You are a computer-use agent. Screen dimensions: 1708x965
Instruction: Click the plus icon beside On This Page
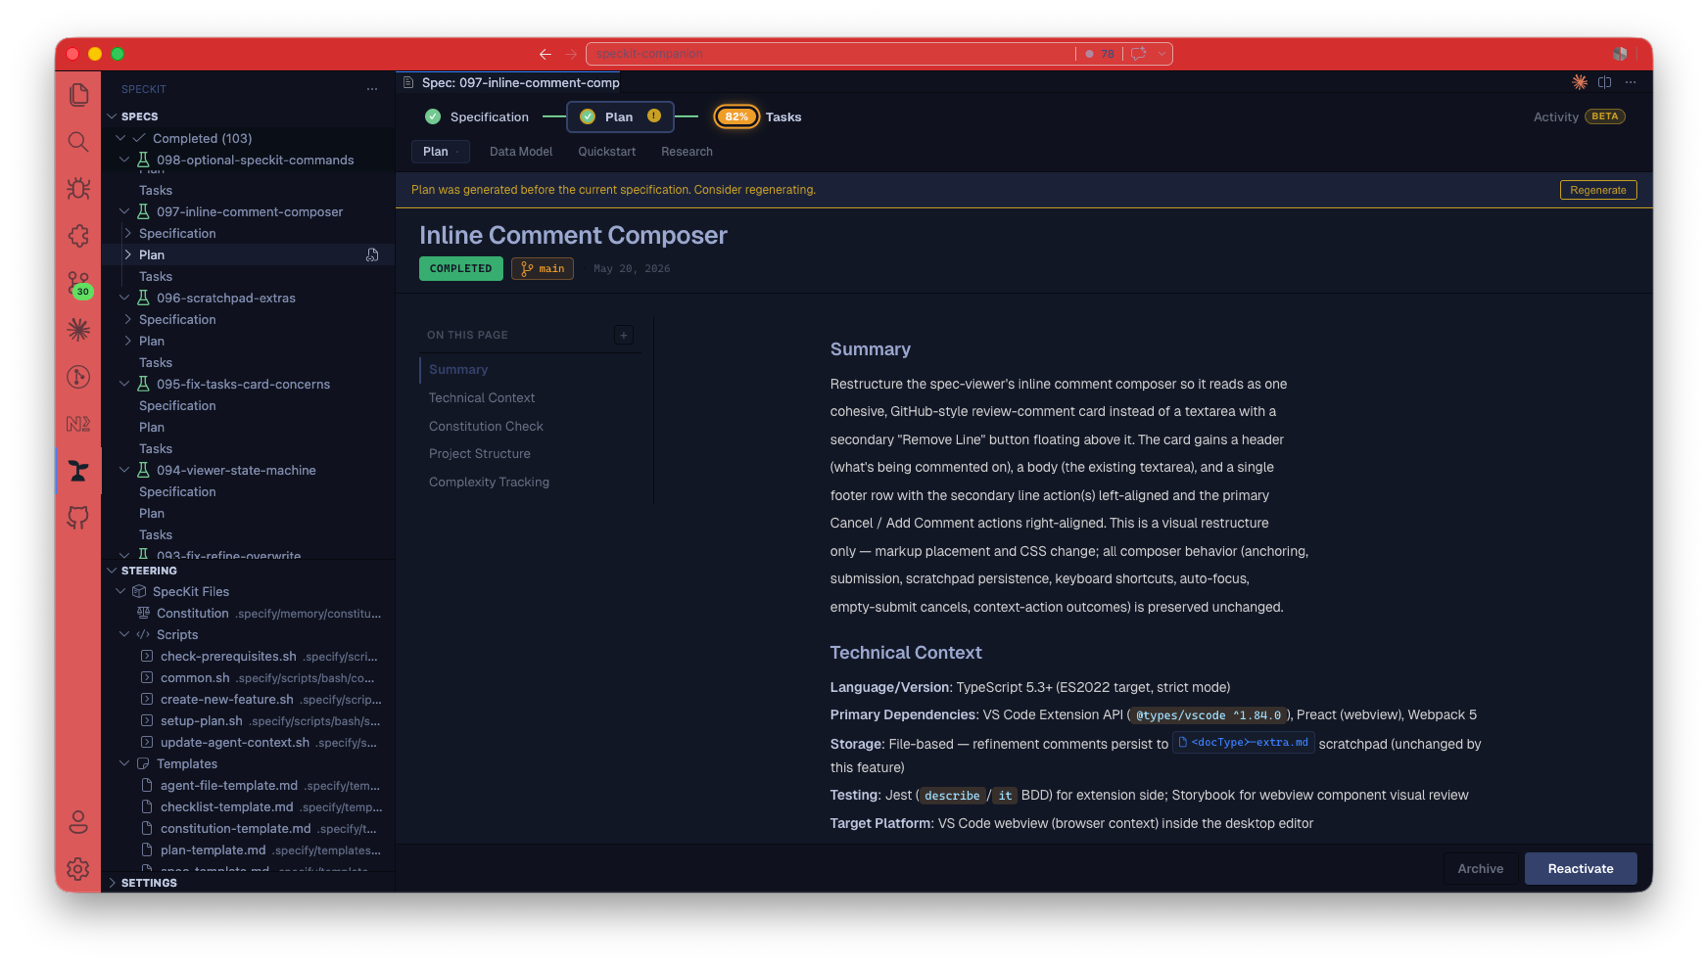pyautogui.click(x=624, y=335)
